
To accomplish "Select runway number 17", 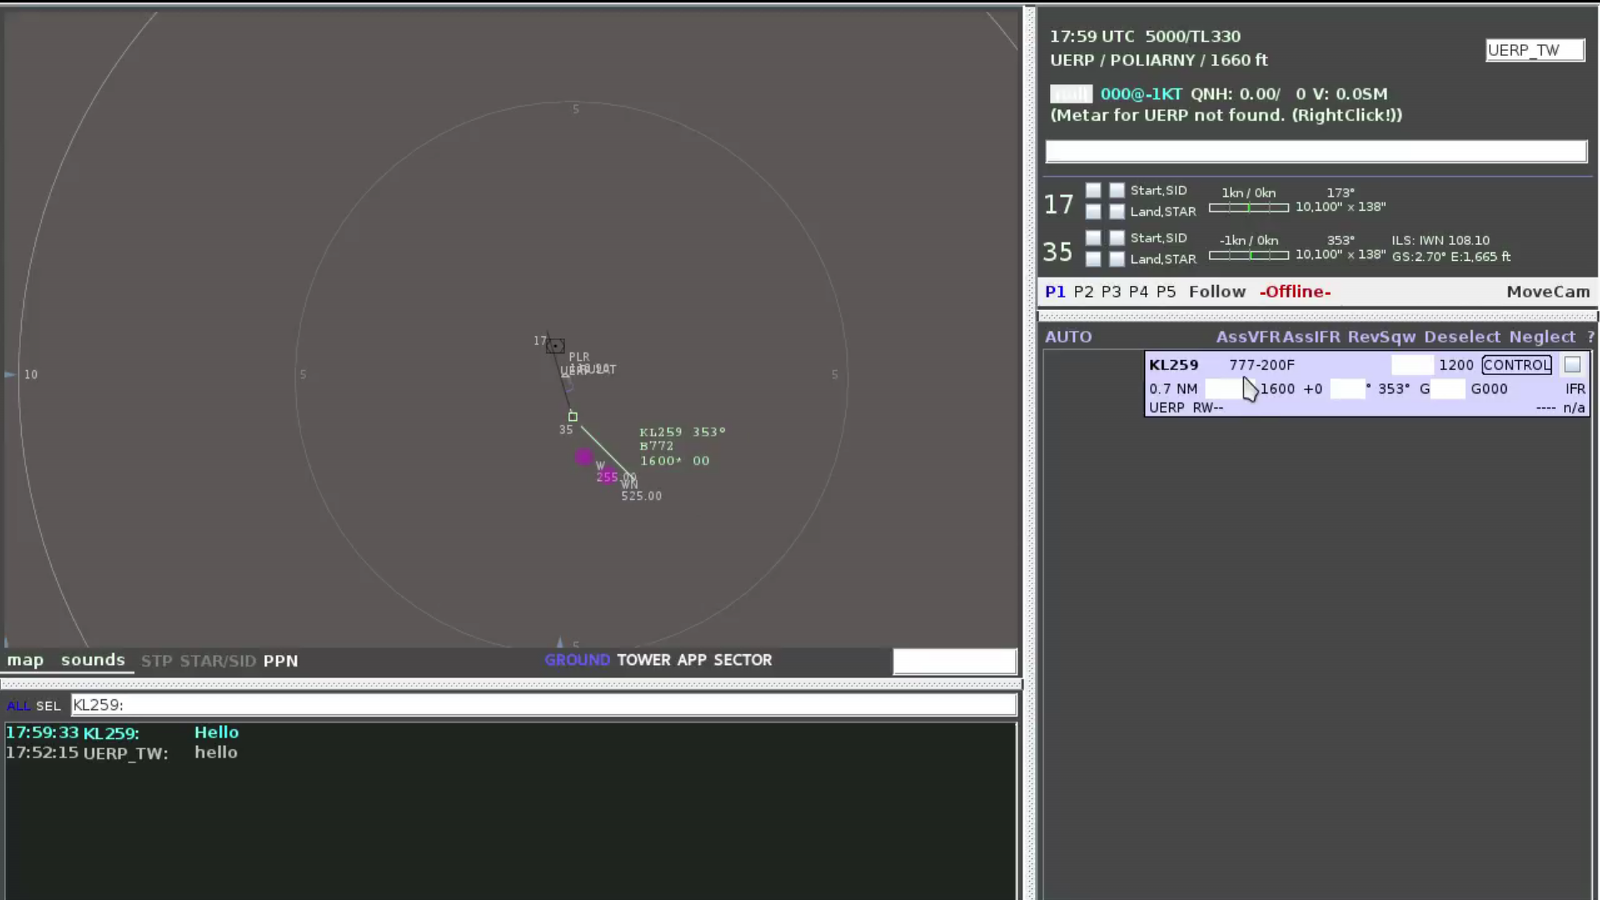I will click(1058, 205).
